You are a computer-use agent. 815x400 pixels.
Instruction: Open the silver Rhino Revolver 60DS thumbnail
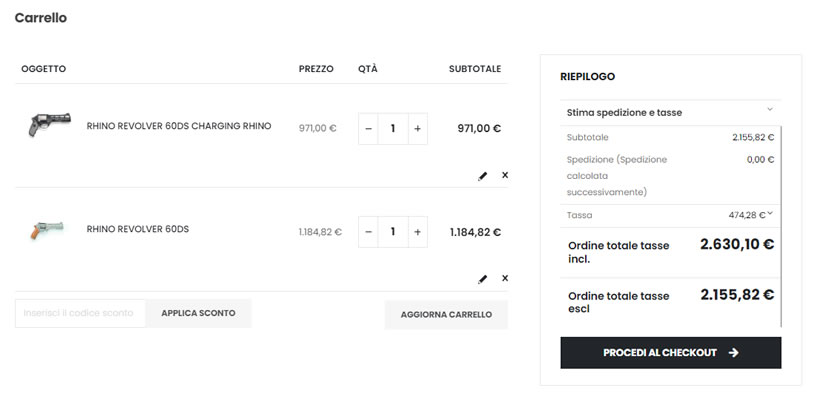click(x=47, y=230)
